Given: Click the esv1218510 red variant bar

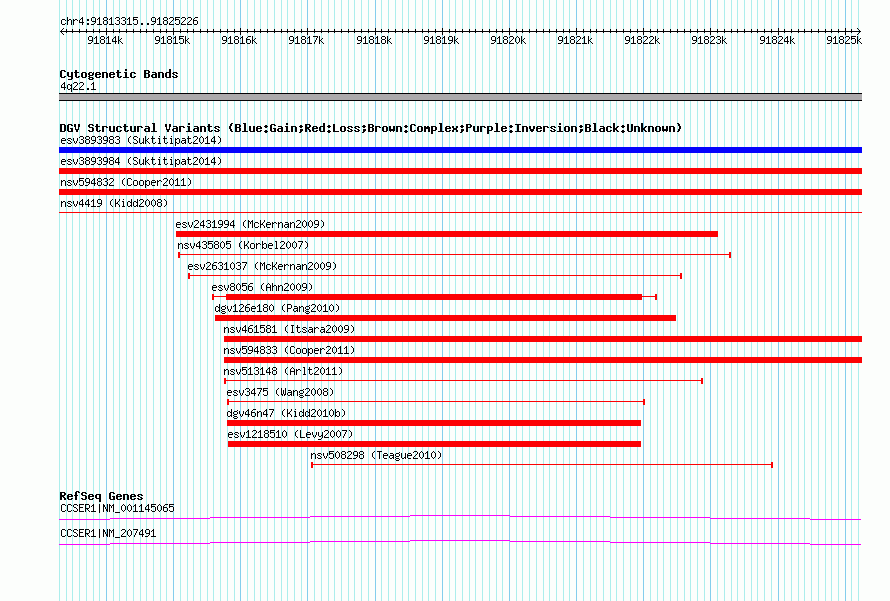Looking at the screenshot, I should pos(434,444).
